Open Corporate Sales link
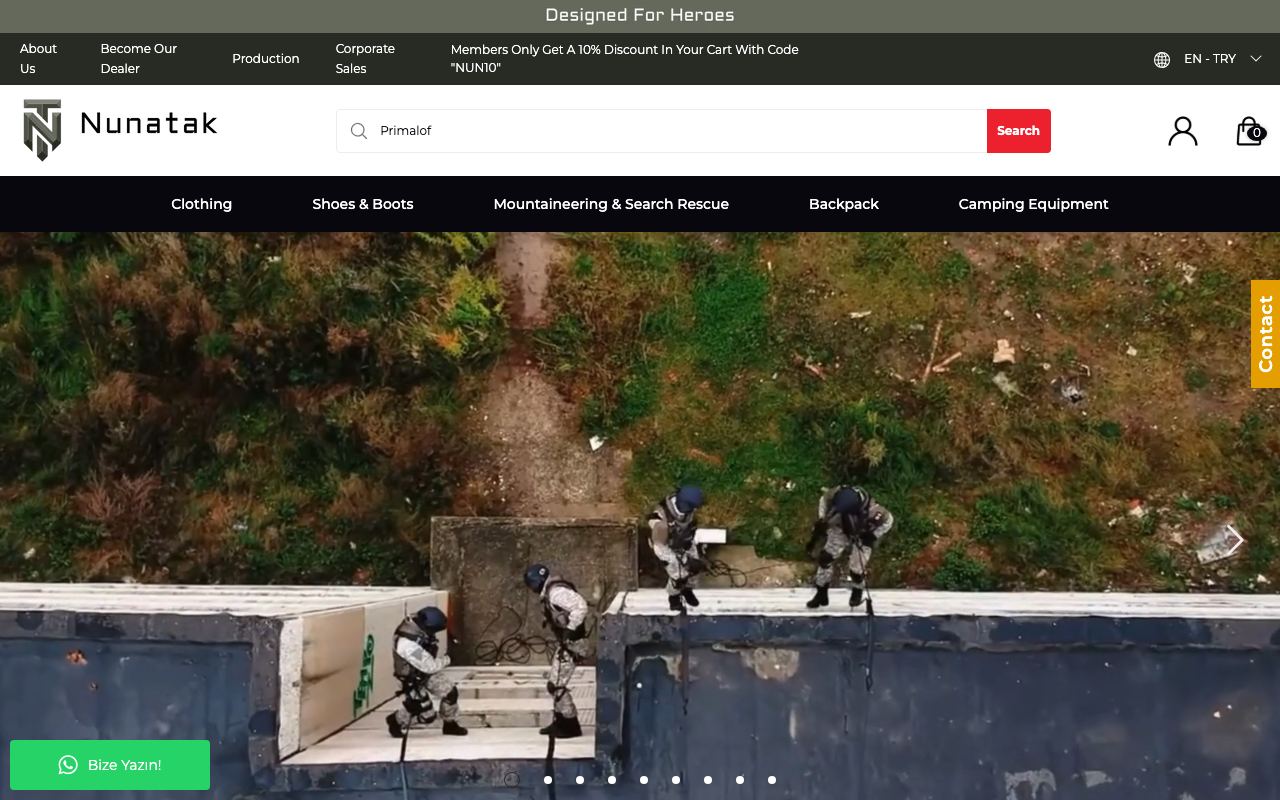The height and width of the screenshot is (800, 1280). [365, 59]
